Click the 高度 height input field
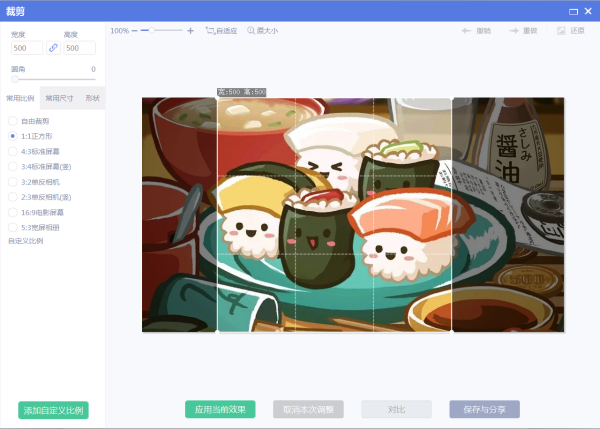 80,48
